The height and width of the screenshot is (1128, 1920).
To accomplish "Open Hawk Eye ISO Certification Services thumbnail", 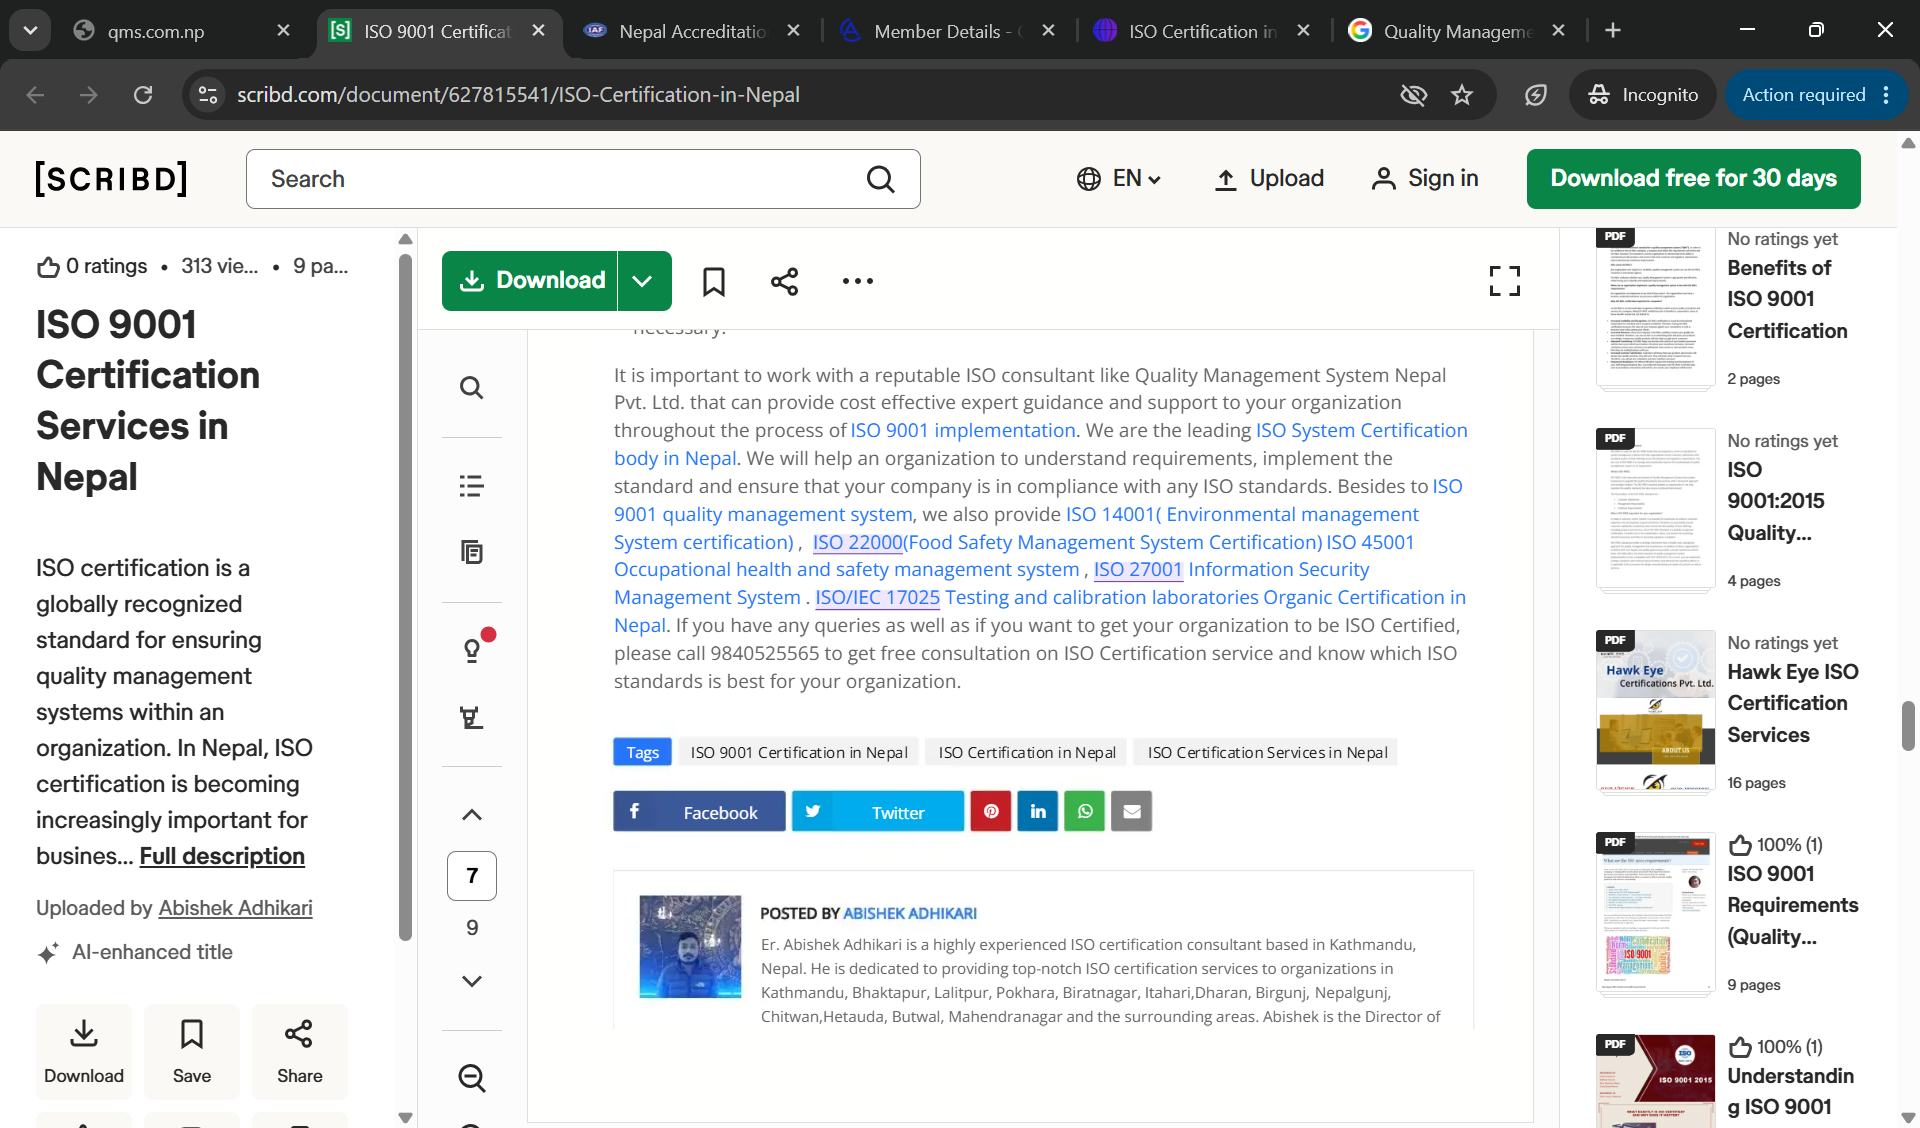I will (x=1656, y=711).
